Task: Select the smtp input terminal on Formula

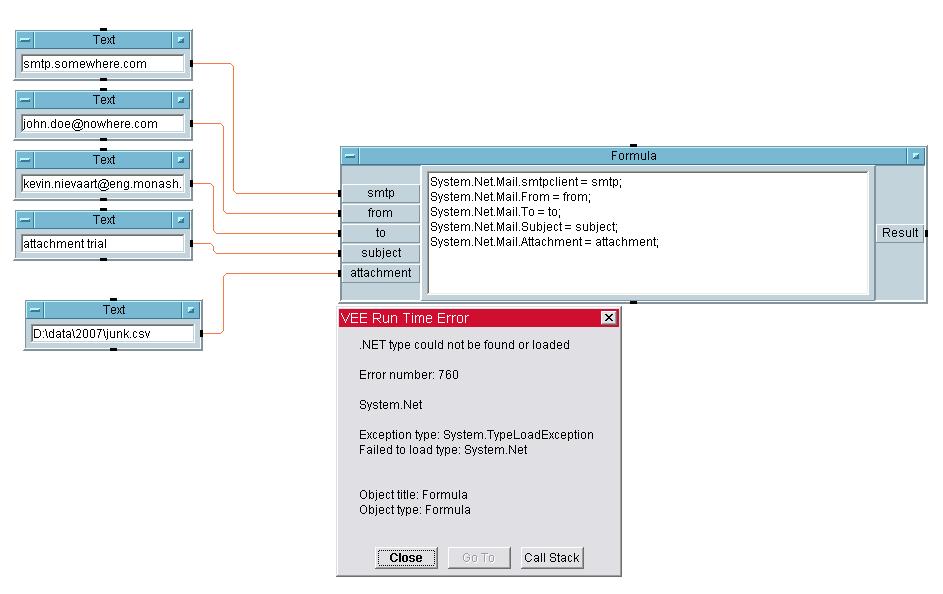Action: tap(380, 193)
